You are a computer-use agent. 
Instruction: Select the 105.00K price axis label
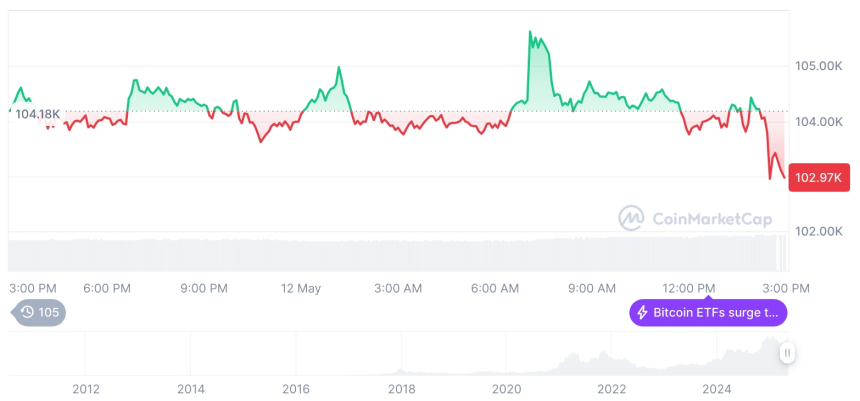(x=818, y=66)
